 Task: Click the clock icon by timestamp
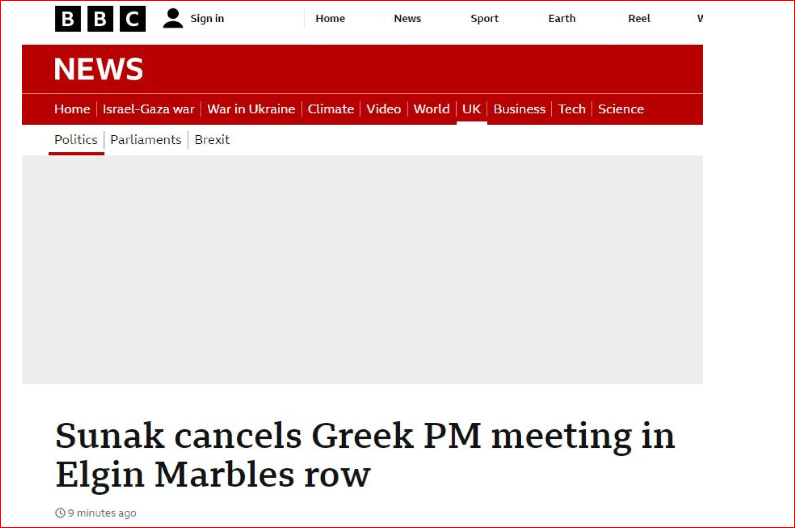60,513
